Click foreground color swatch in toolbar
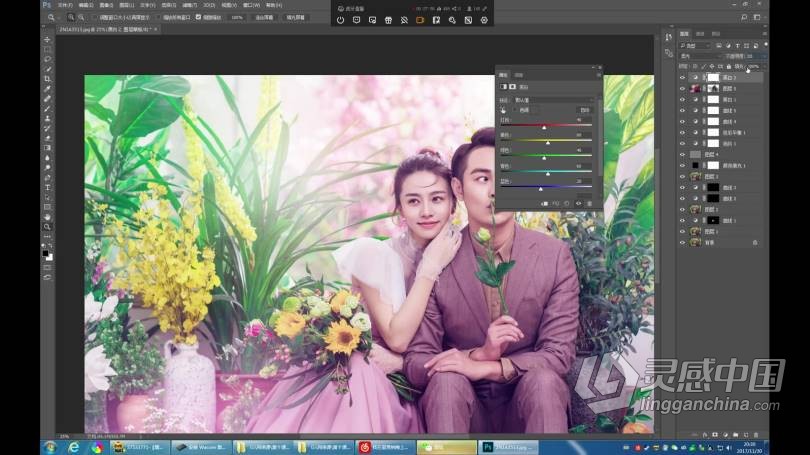The height and width of the screenshot is (455, 810). (45, 254)
